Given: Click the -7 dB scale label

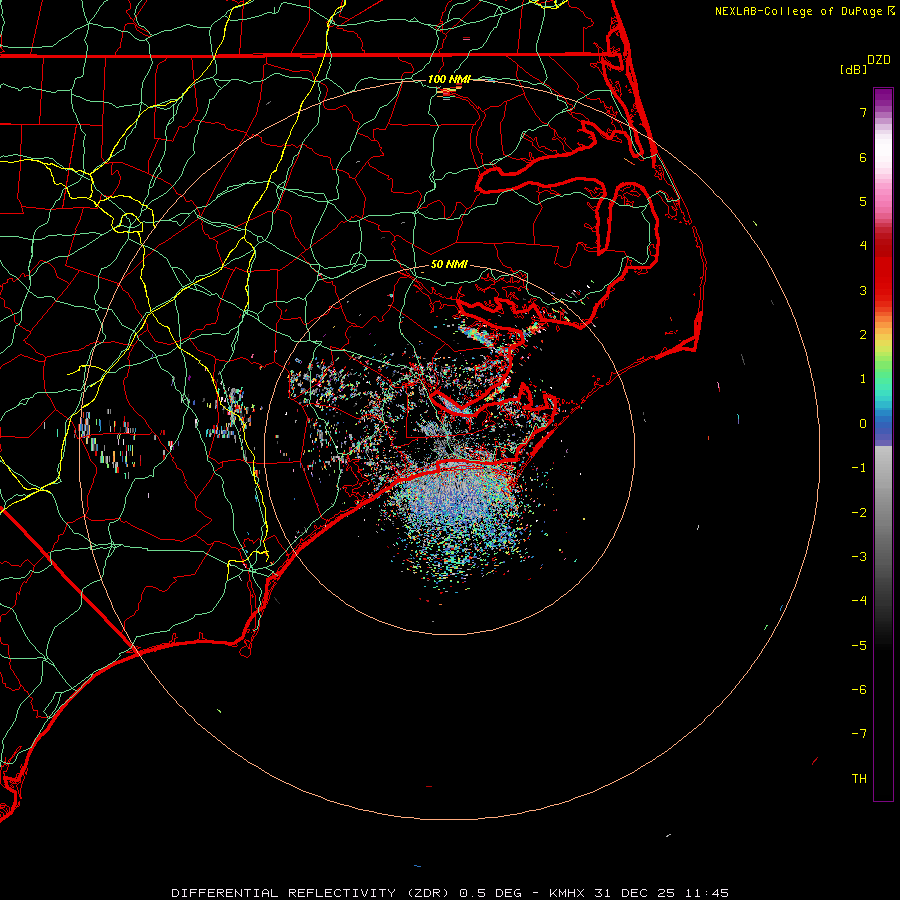Looking at the screenshot, I should 859,734.
